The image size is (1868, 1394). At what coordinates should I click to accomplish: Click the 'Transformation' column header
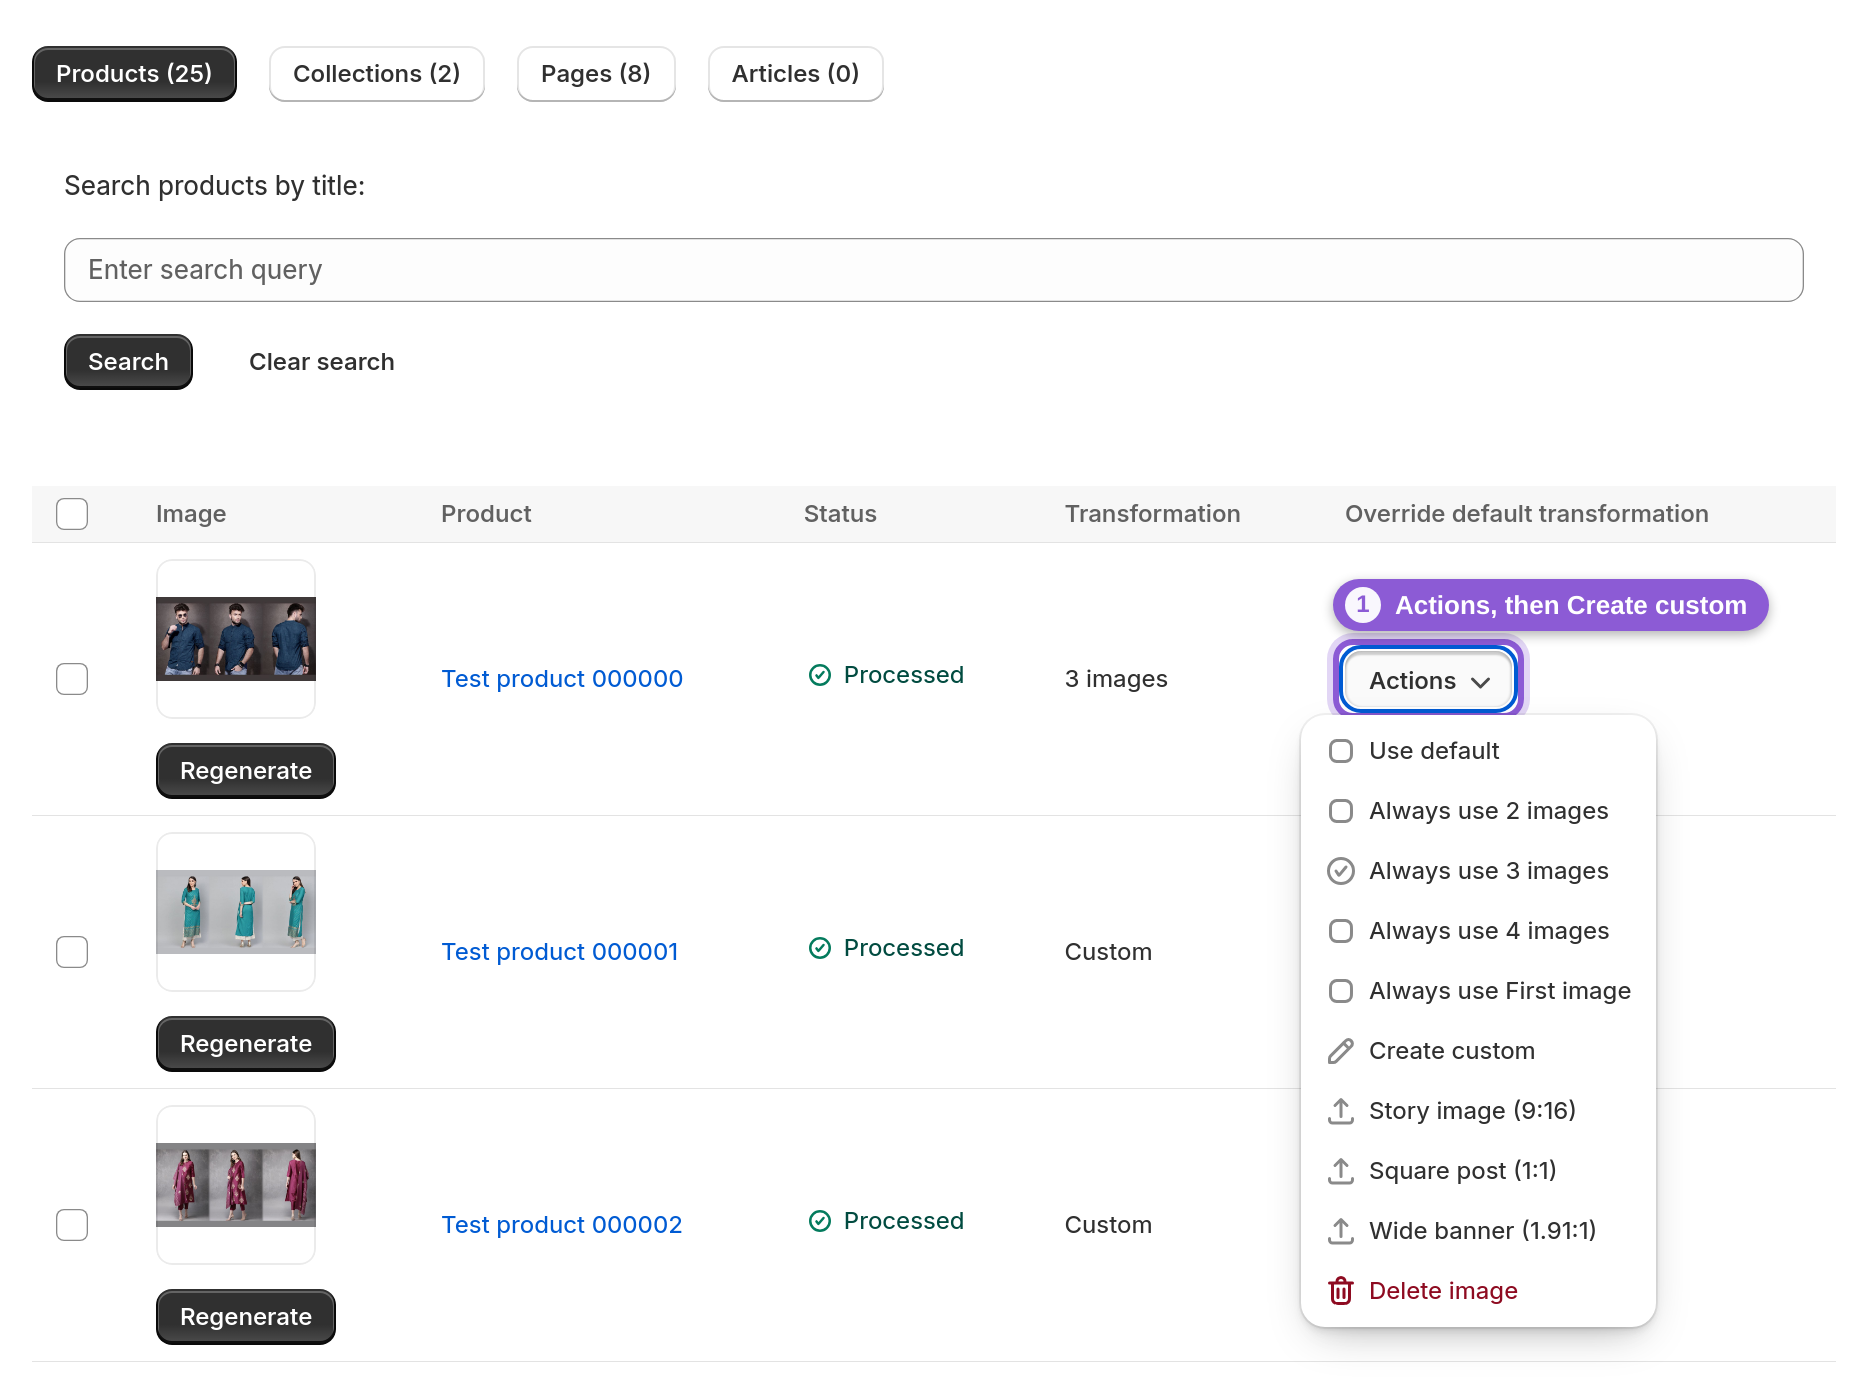[x=1152, y=514]
